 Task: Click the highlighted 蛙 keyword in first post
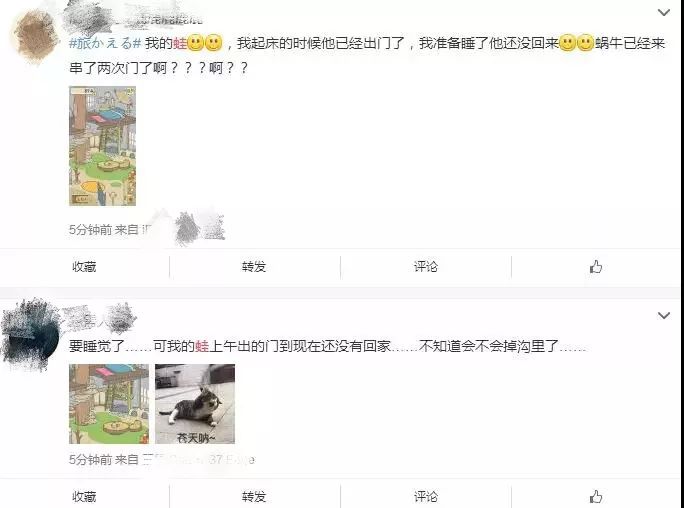coord(180,43)
